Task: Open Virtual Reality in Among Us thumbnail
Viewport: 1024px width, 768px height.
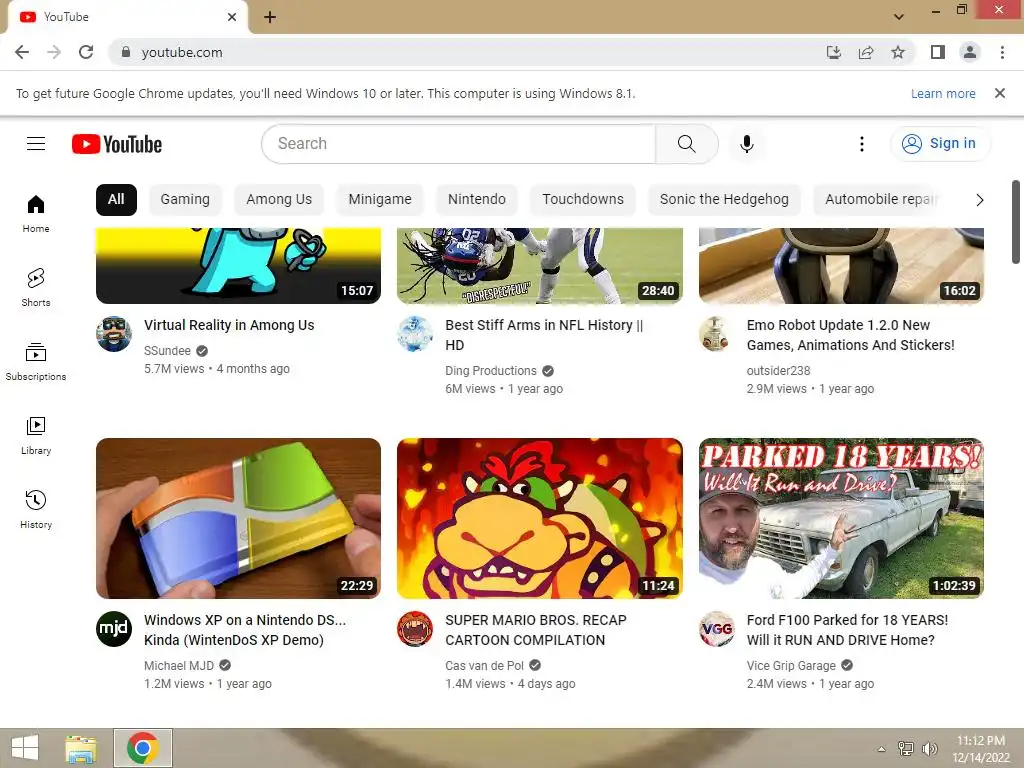Action: (238, 266)
